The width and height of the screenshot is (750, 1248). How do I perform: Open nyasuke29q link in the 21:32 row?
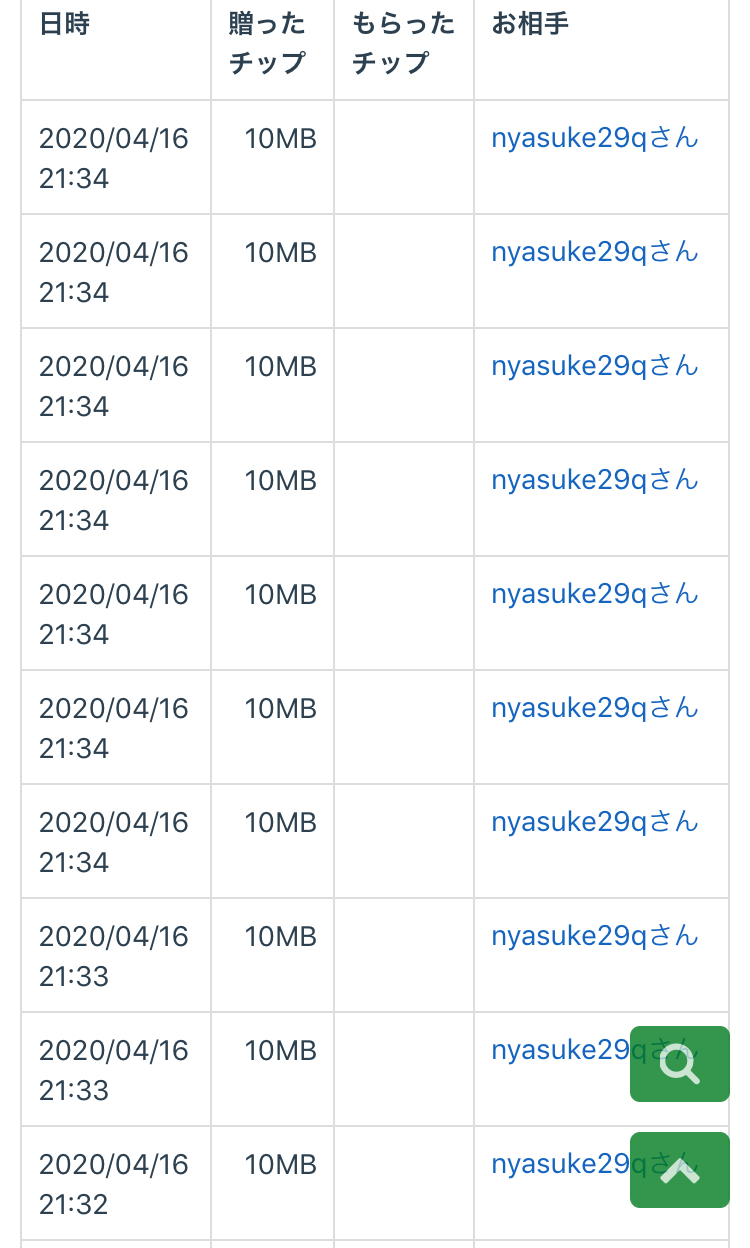[x=558, y=1164]
